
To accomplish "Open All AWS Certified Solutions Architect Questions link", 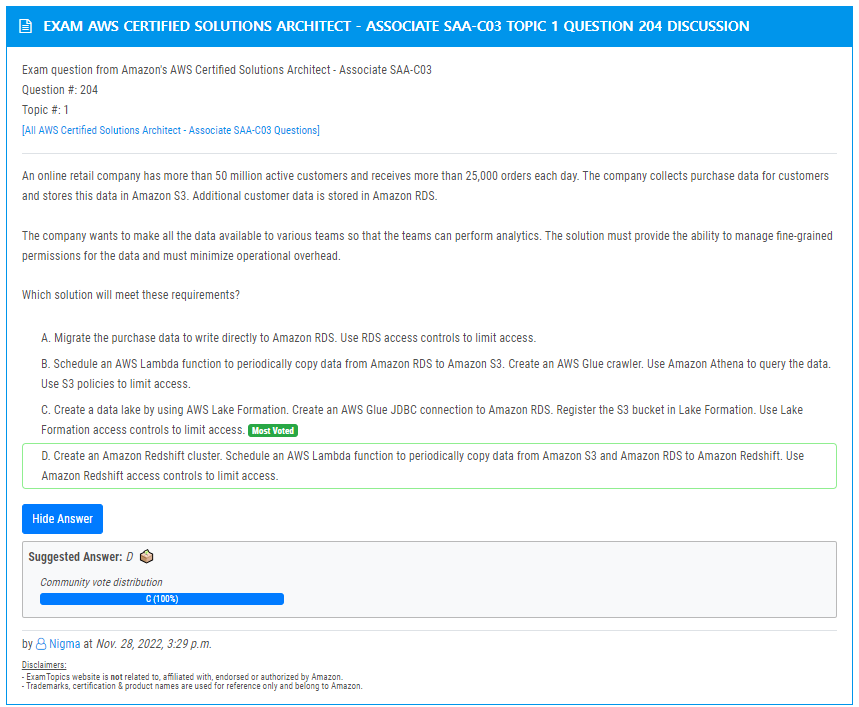I will pyautogui.click(x=171, y=130).
